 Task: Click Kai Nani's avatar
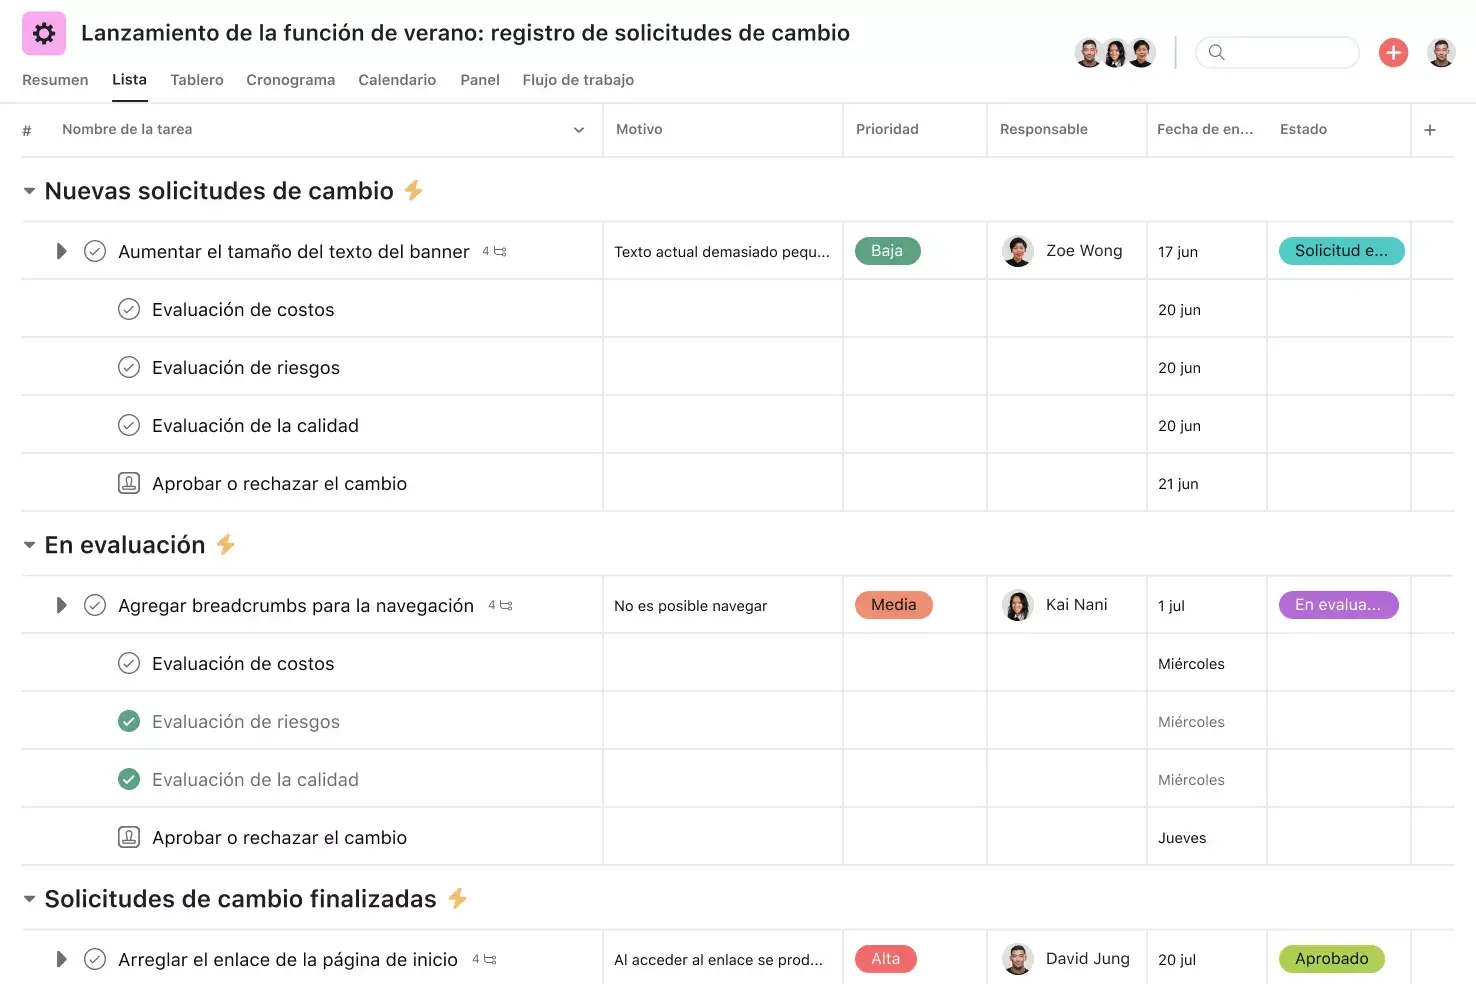click(x=1018, y=605)
